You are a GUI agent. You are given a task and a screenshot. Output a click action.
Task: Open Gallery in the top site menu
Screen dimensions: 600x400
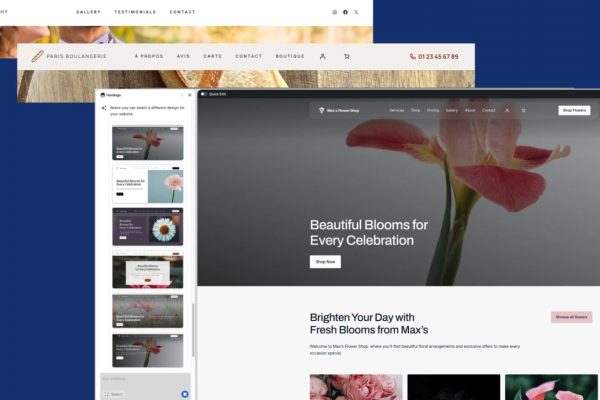coord(88,12)
